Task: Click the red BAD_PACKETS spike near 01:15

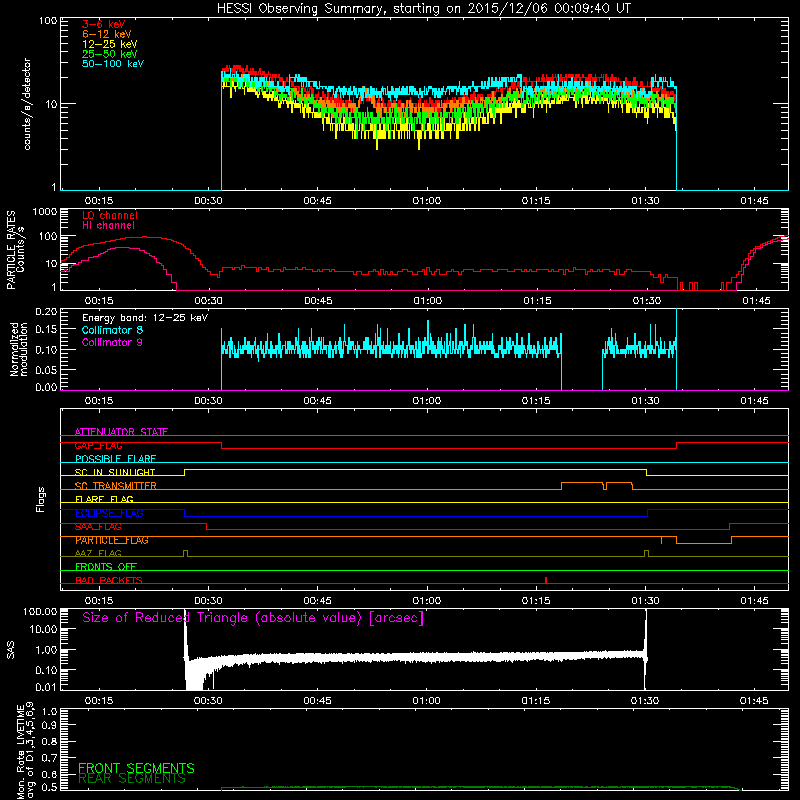Action: (546, 580)
